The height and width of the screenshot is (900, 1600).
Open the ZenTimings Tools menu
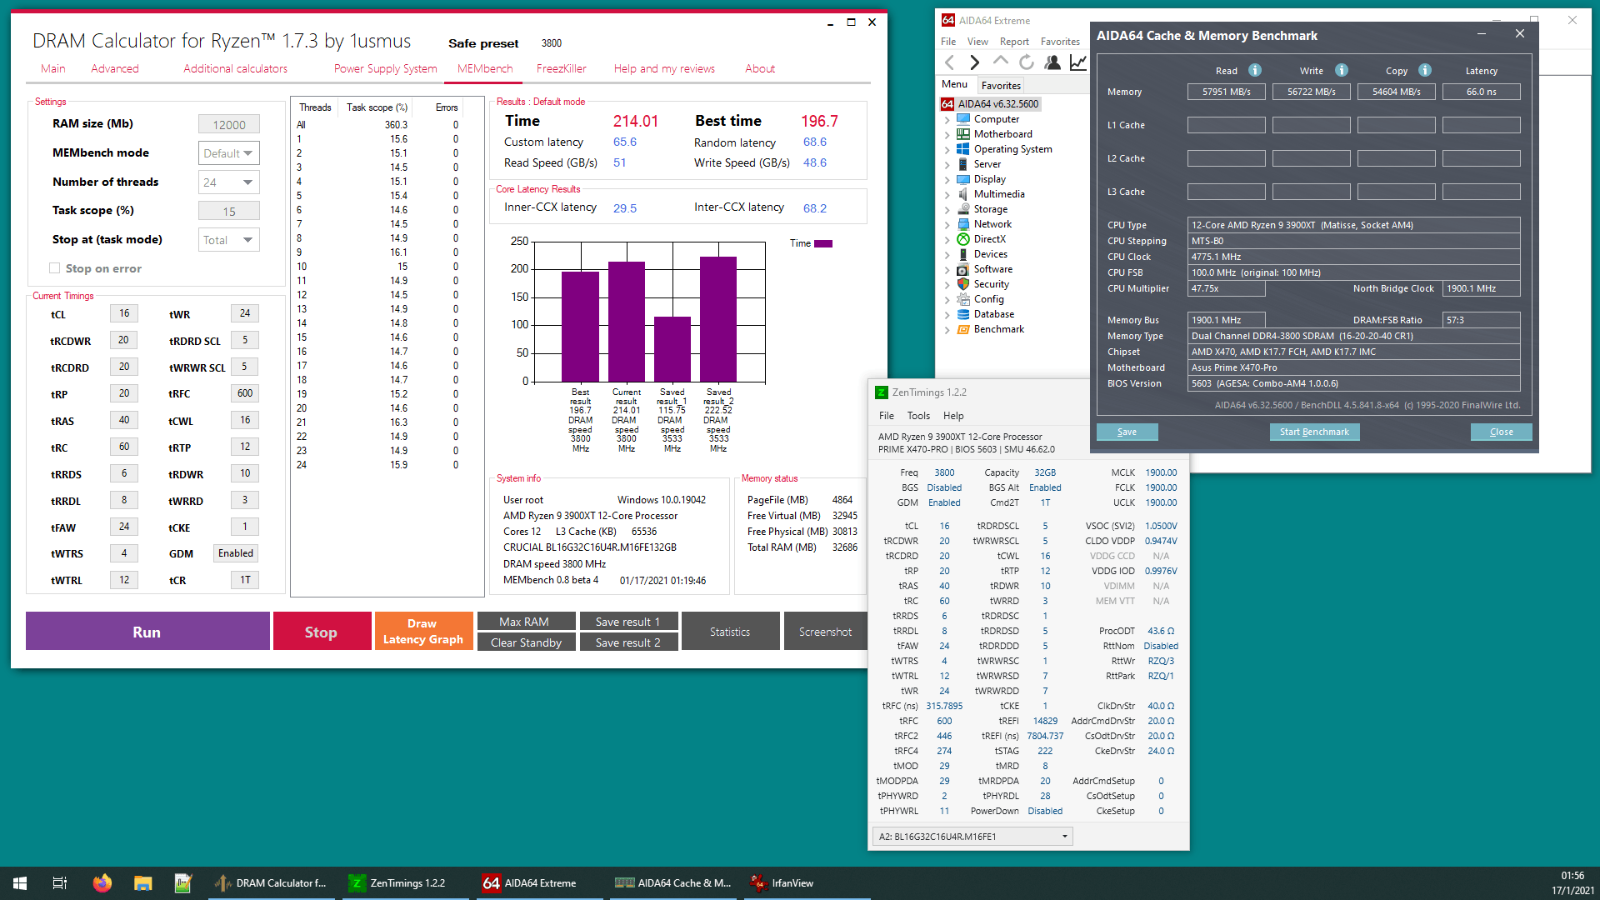918,416
